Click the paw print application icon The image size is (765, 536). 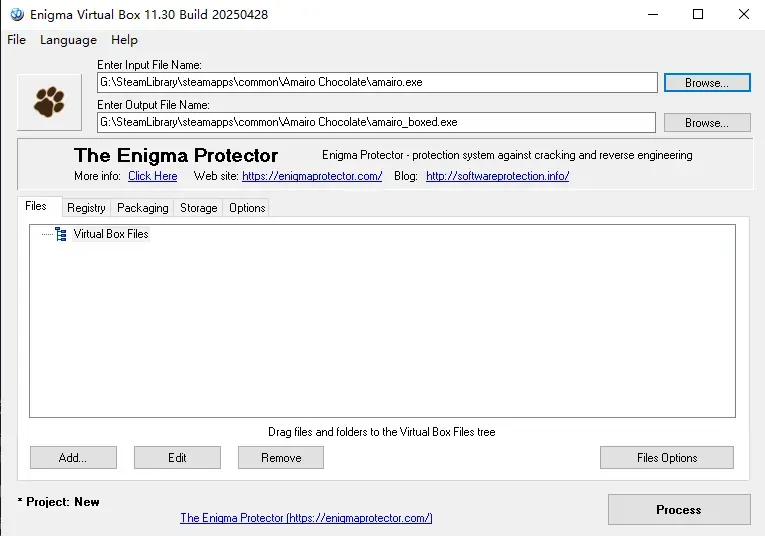(49, 102)
